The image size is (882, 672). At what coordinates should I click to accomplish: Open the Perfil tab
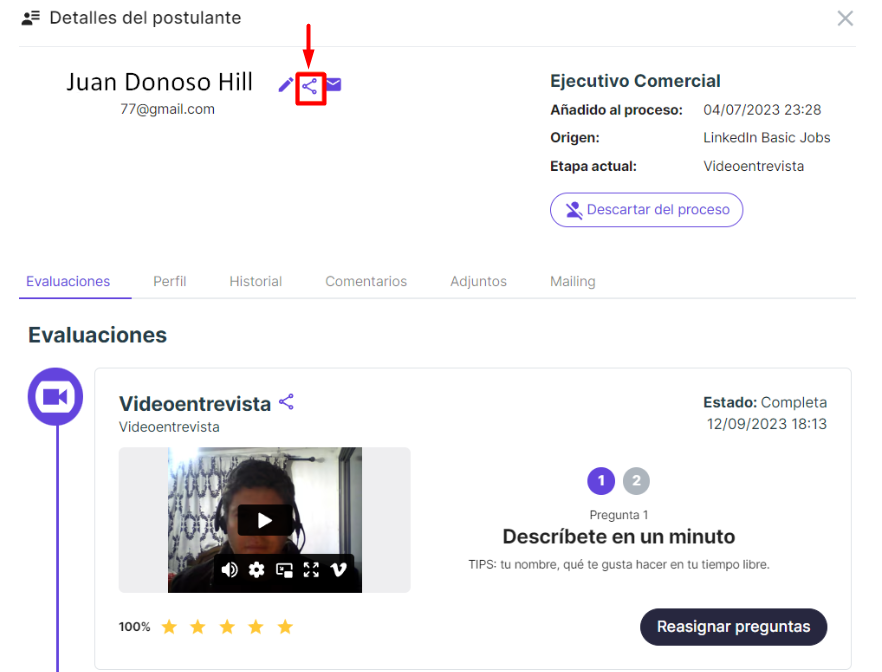(x=169, y=281)
